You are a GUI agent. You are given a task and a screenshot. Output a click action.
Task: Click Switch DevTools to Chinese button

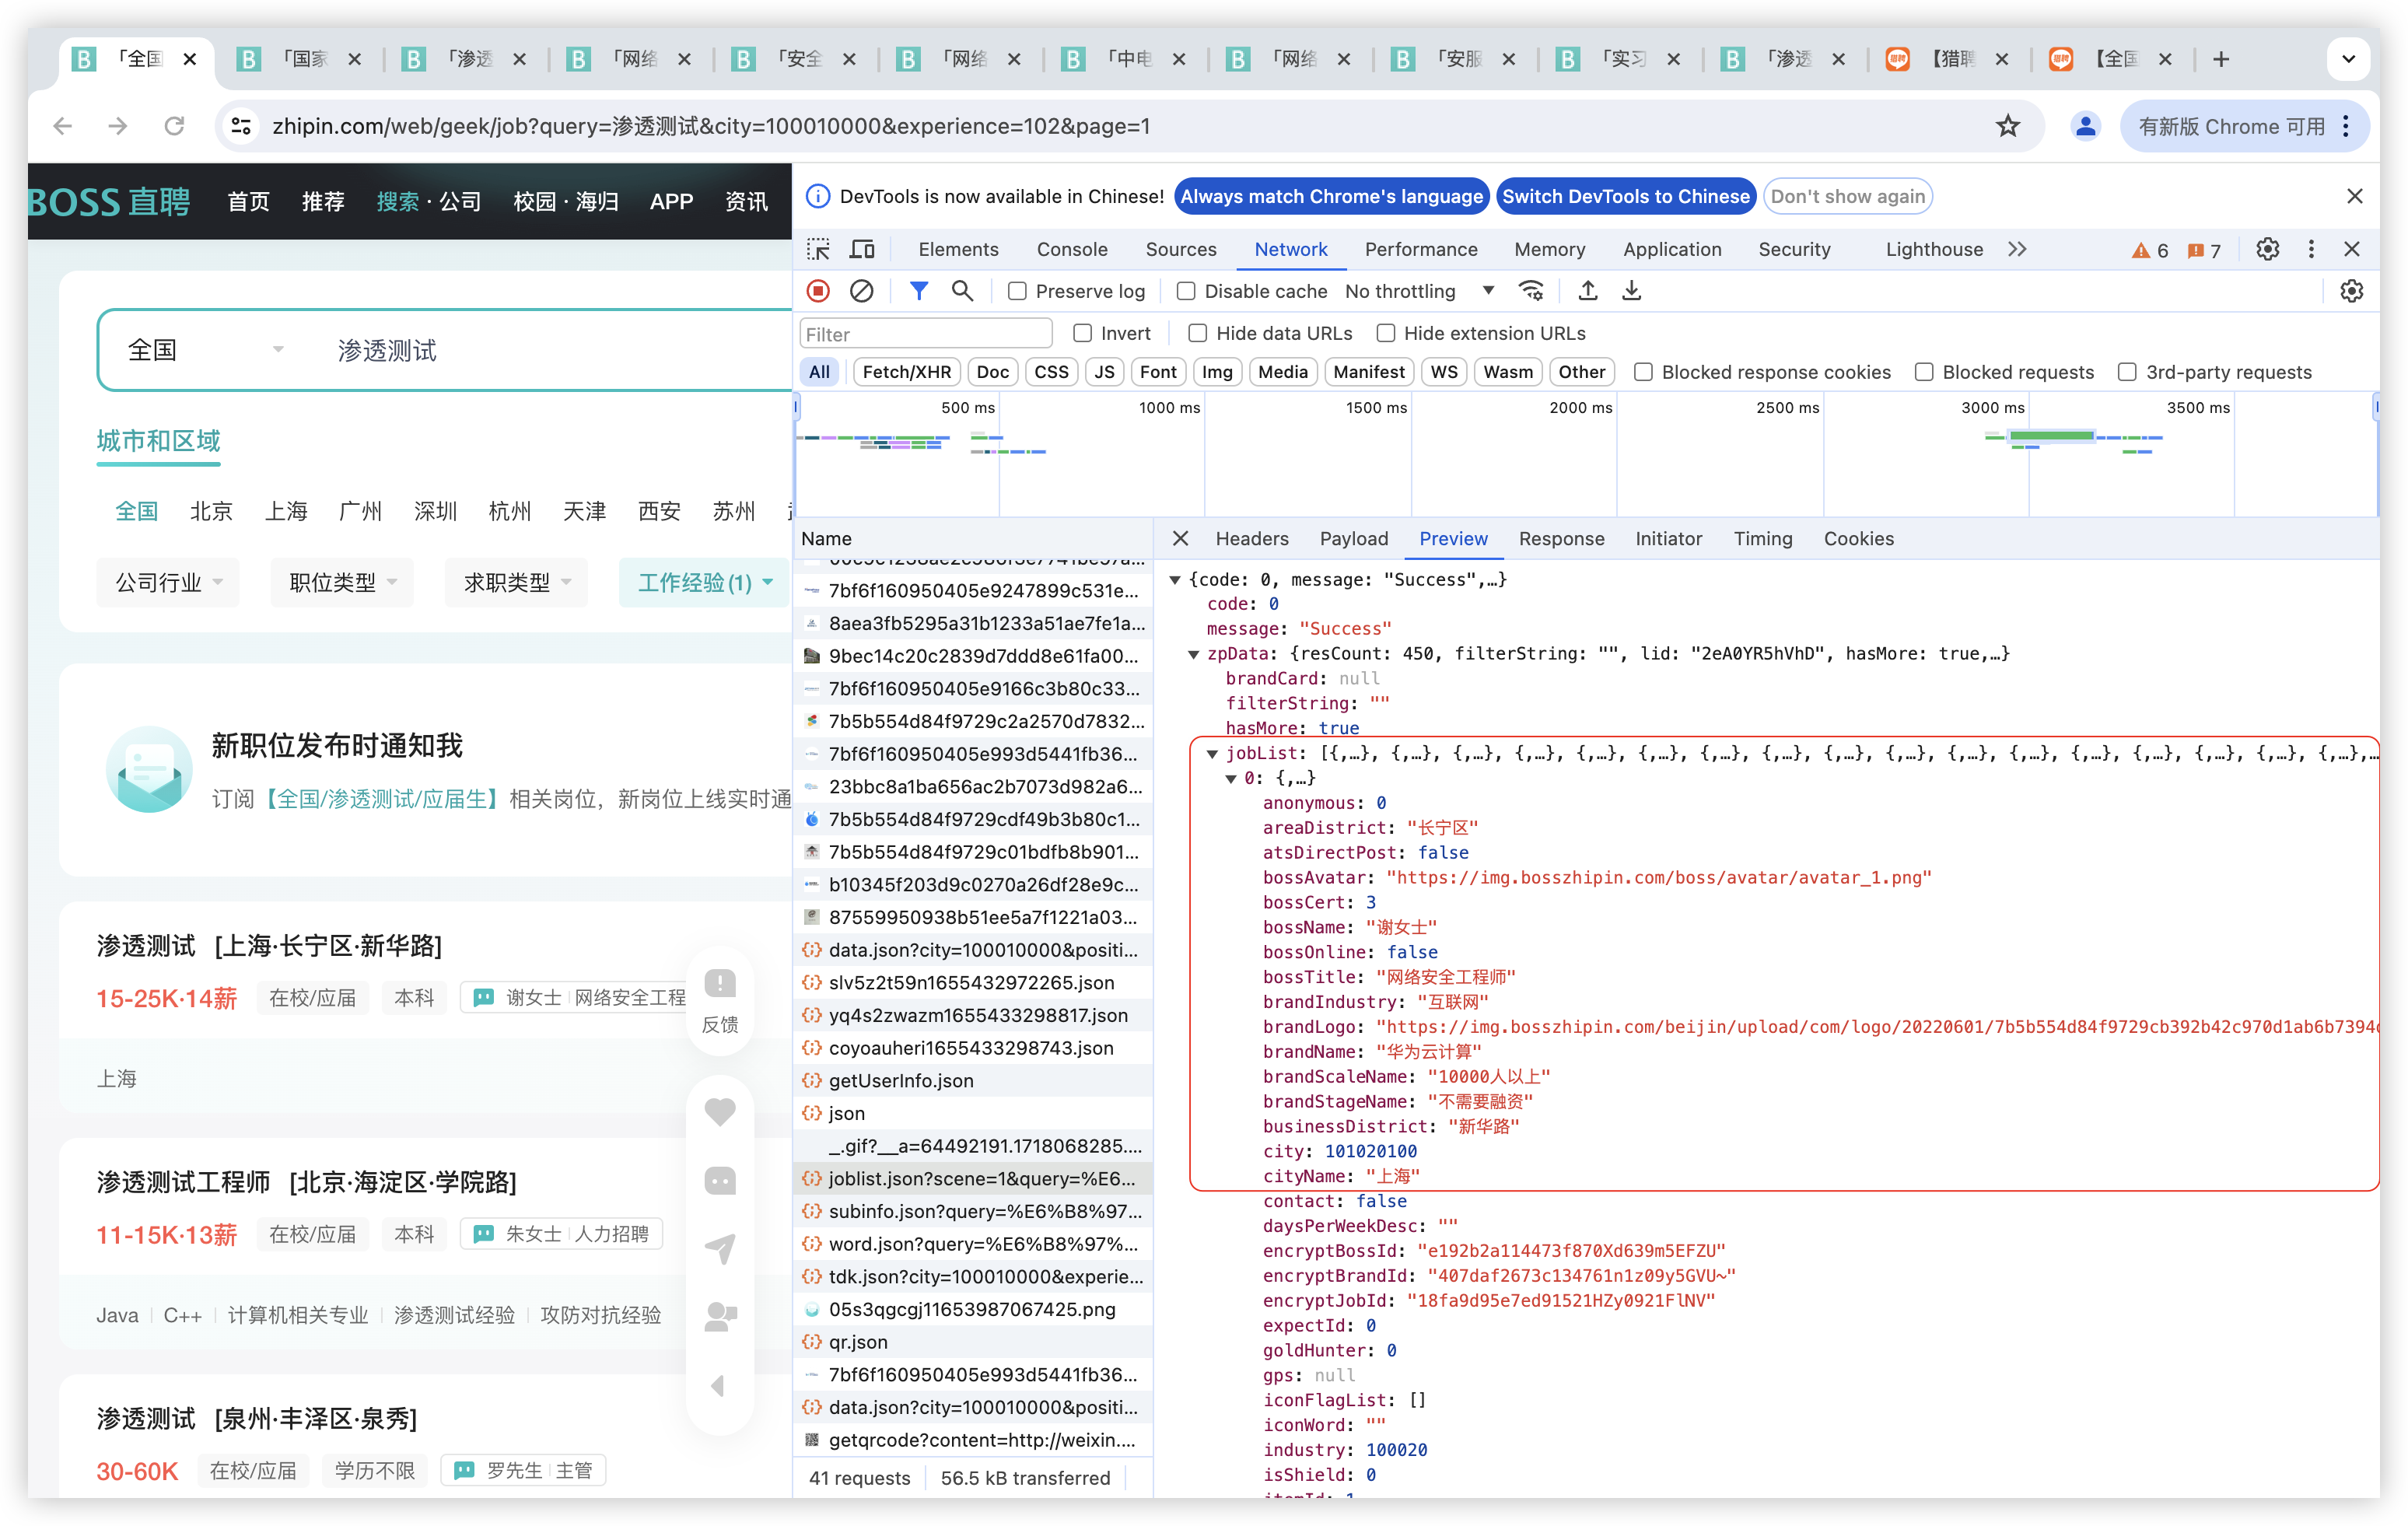[x=1625, y=196]
